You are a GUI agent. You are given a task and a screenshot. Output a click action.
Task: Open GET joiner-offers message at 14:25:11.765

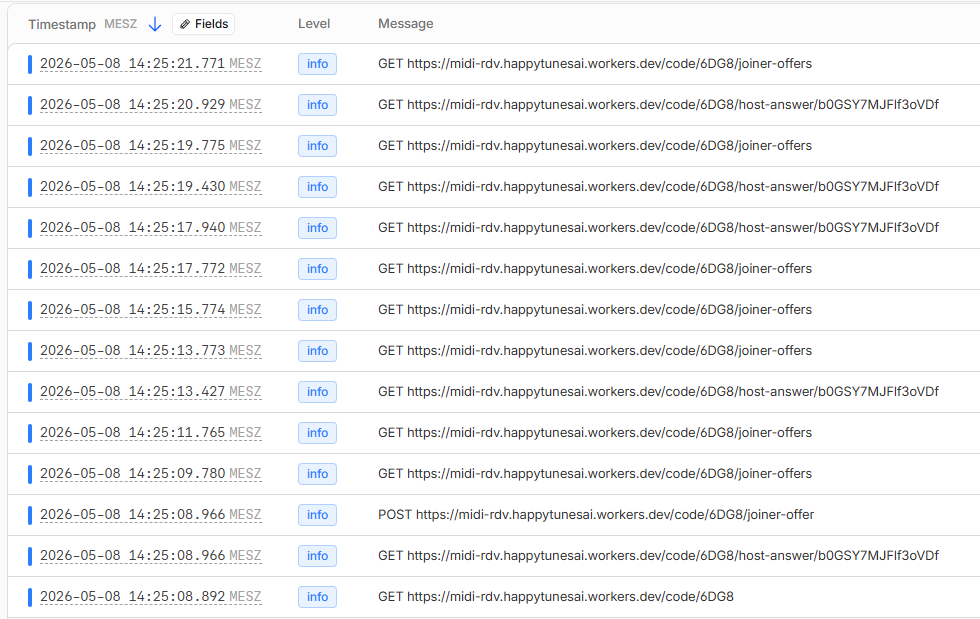point(595,433)
